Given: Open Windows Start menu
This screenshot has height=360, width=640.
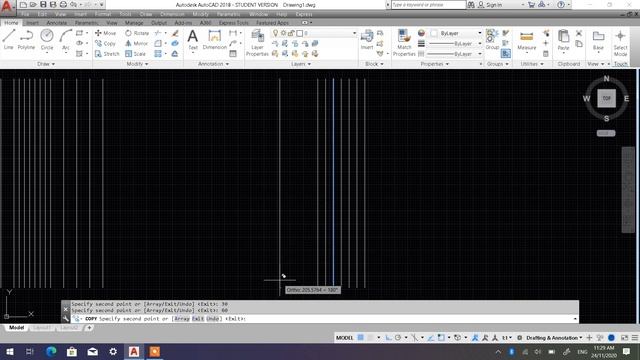Looking at the screenshot, I should [9, 351].
